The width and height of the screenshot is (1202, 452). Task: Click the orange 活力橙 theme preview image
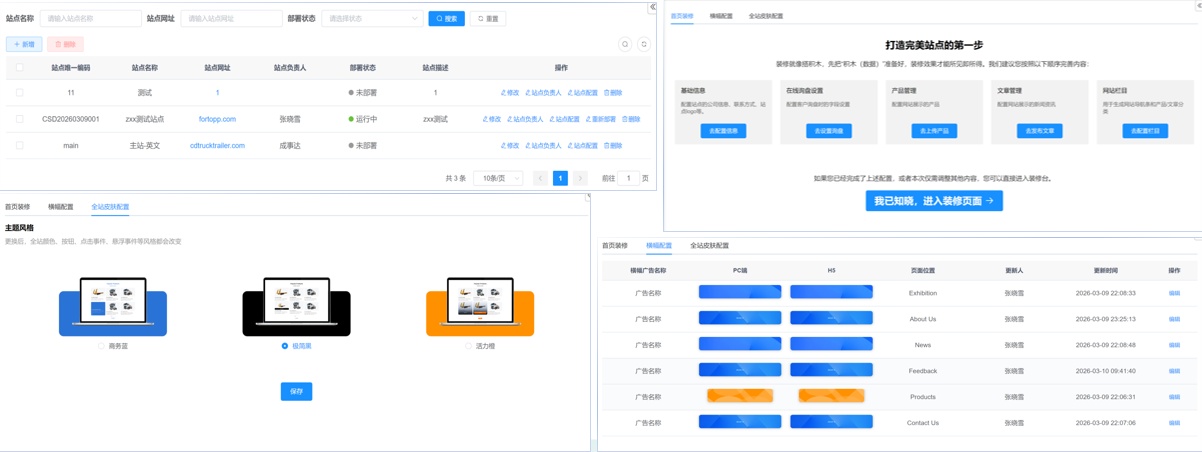(480, 306)
